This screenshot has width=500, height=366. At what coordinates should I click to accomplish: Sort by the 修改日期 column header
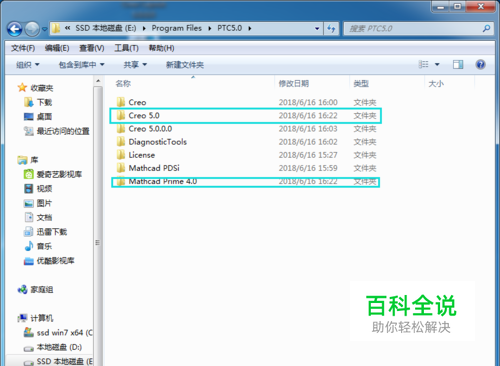[294, 83]
